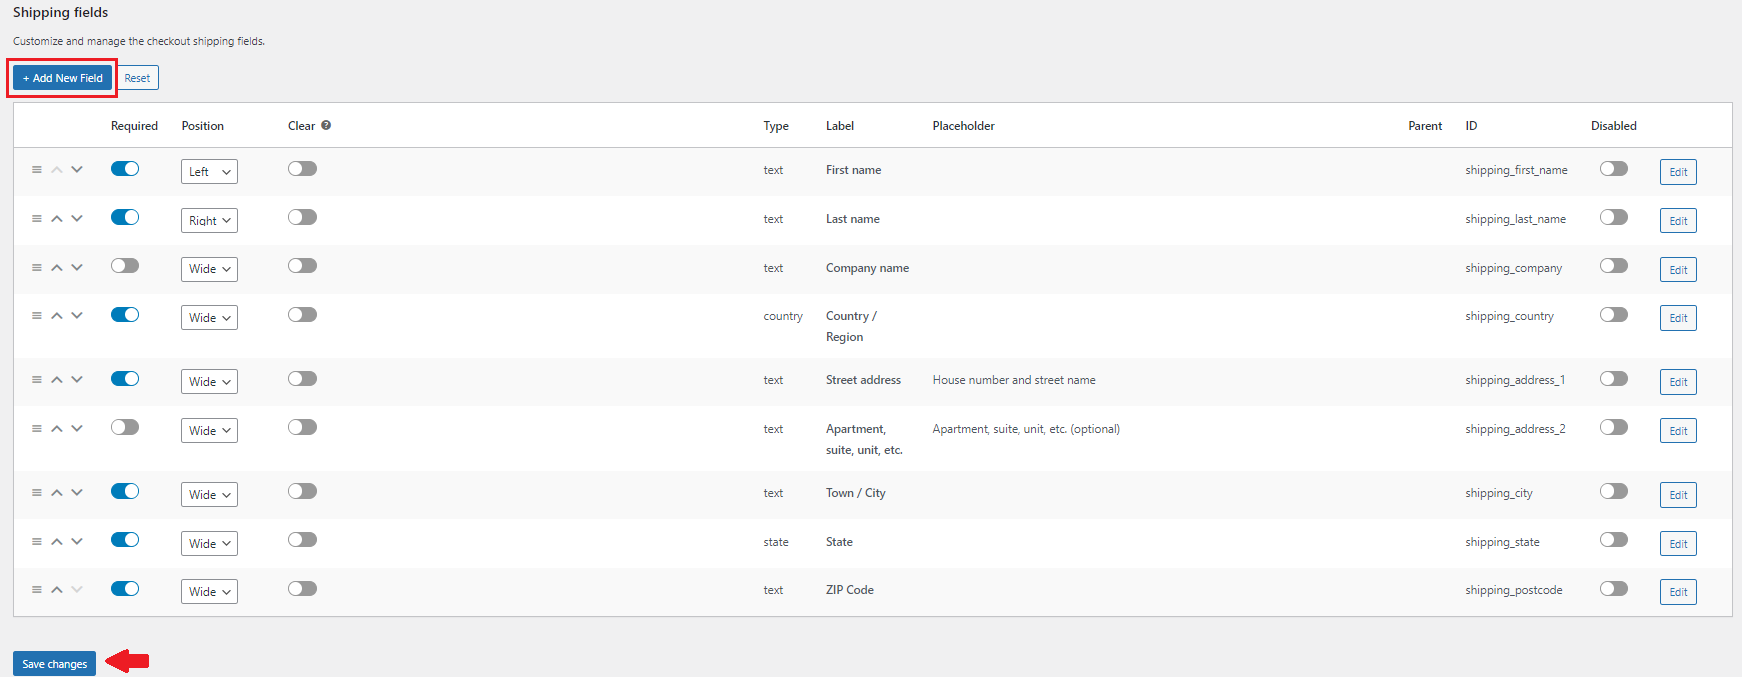This screenshot has height=677, width=1742.
Task: Click drag handle icon for State row
Action: [37, 541]
